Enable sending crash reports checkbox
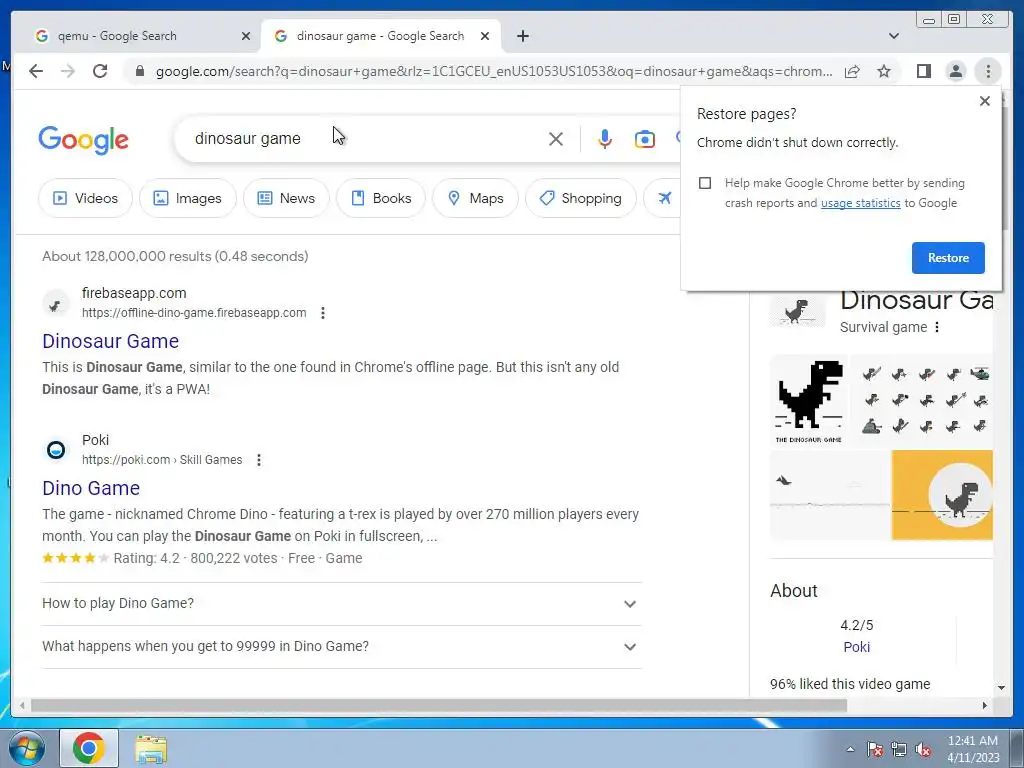 click(705, 183)
